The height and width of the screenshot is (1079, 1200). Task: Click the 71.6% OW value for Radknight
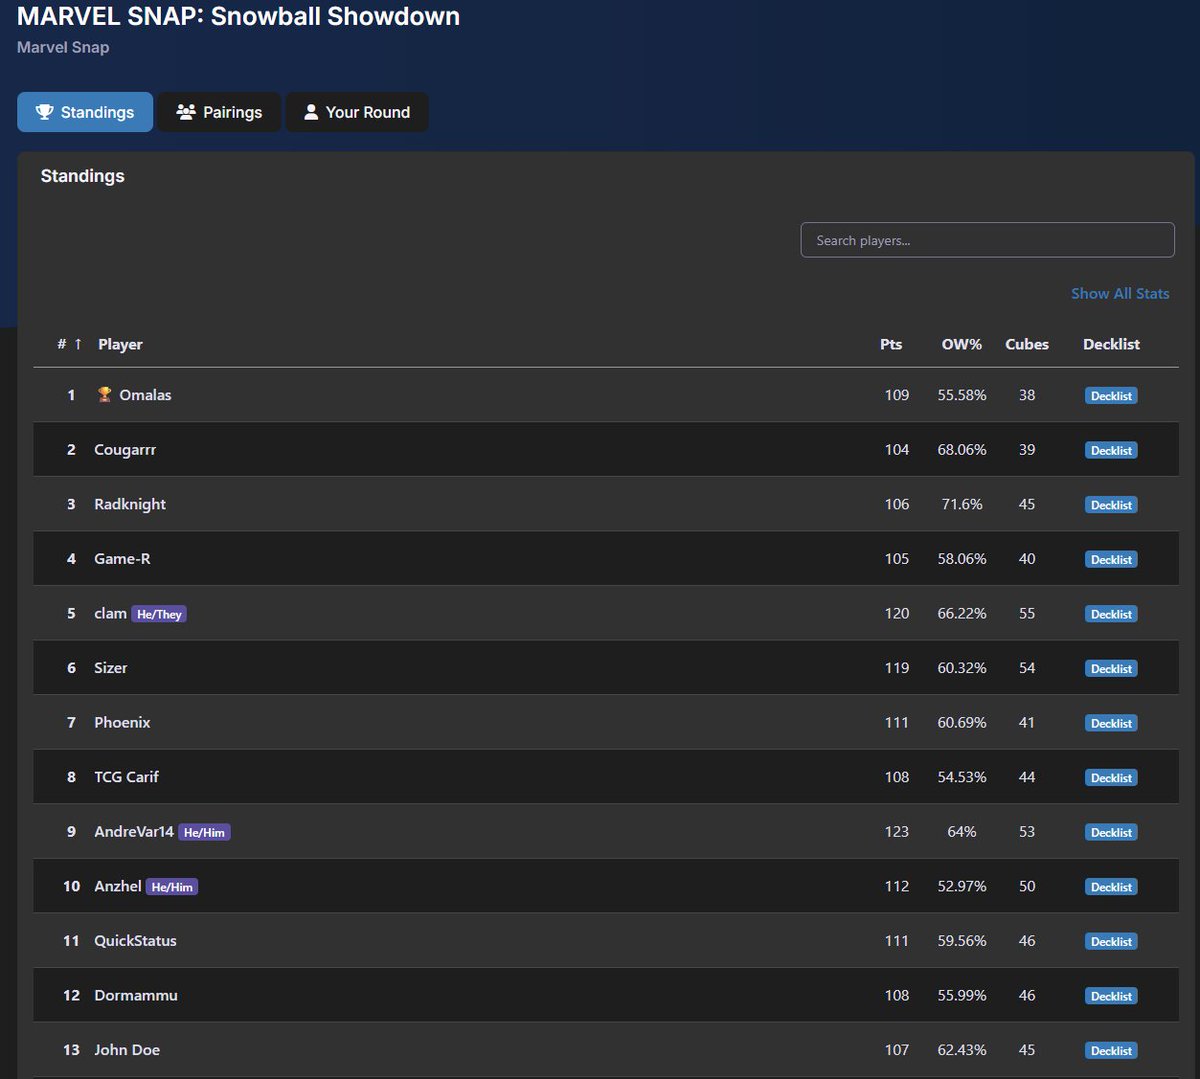(x=962, y=504)
